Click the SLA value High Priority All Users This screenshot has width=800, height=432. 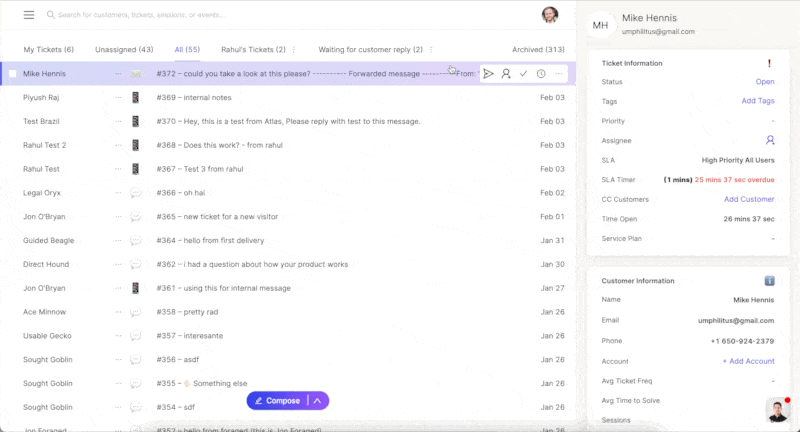(738, 160)
